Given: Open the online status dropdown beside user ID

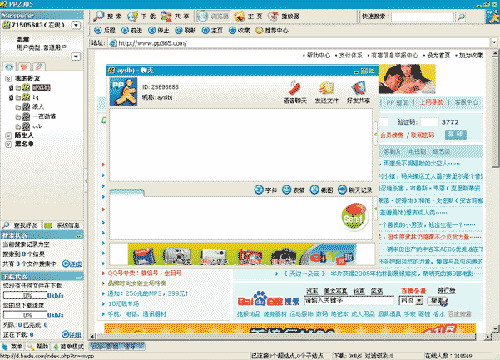Looking at the screenshot, I should point(76,25).
